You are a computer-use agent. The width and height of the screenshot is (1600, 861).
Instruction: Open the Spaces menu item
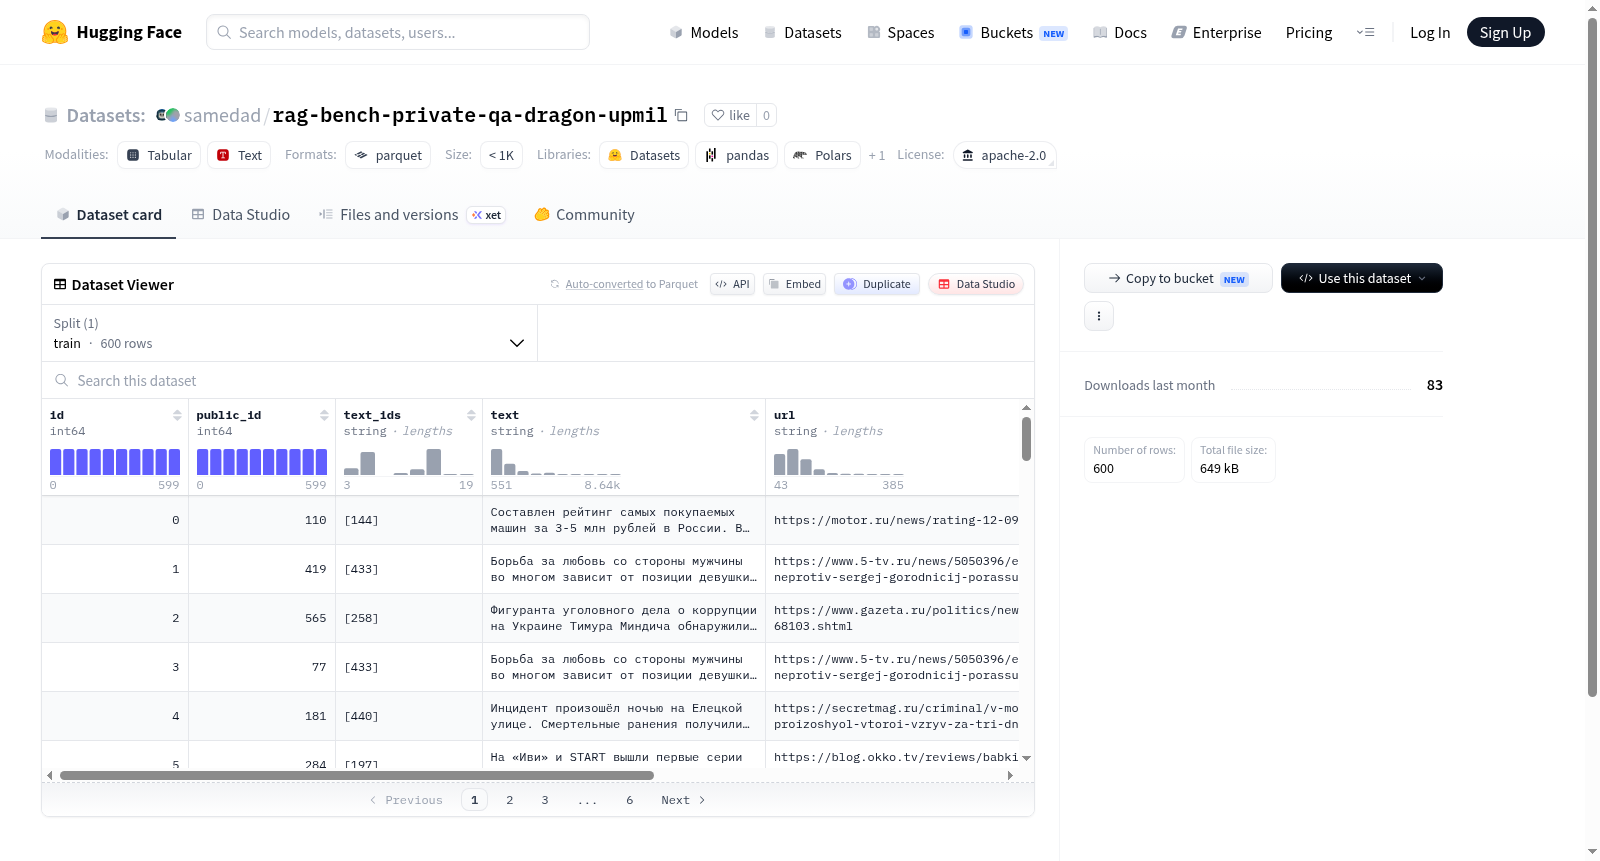point(900,32)
